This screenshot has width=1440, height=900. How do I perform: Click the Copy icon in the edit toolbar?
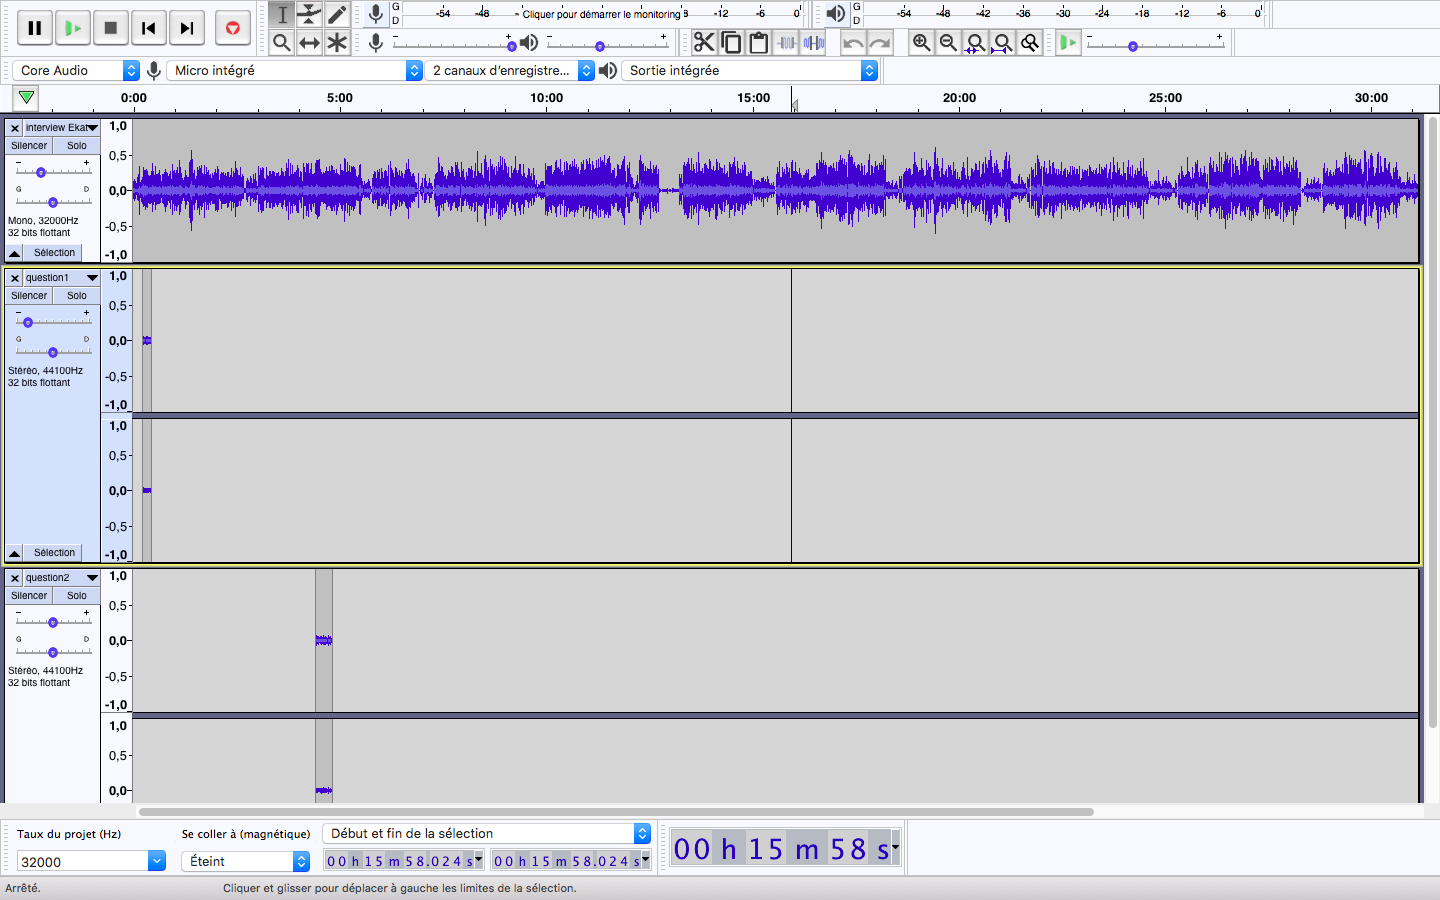pos(731,42)
